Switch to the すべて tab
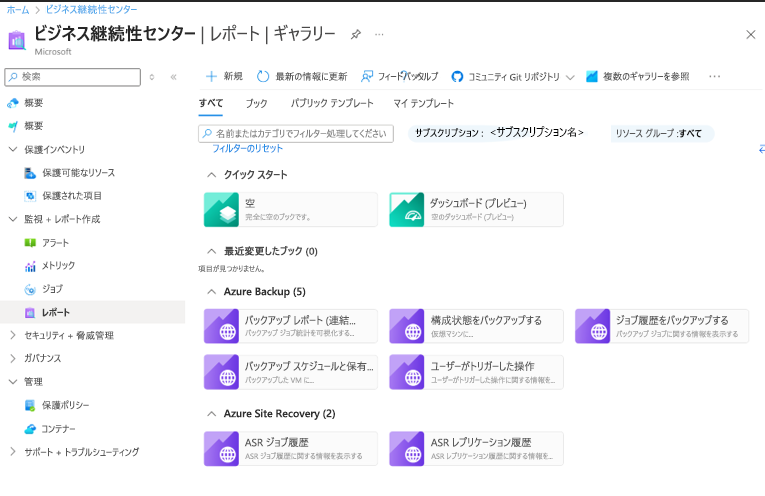The height and width of the screenshot is (496, 765). tap(211, 103)
